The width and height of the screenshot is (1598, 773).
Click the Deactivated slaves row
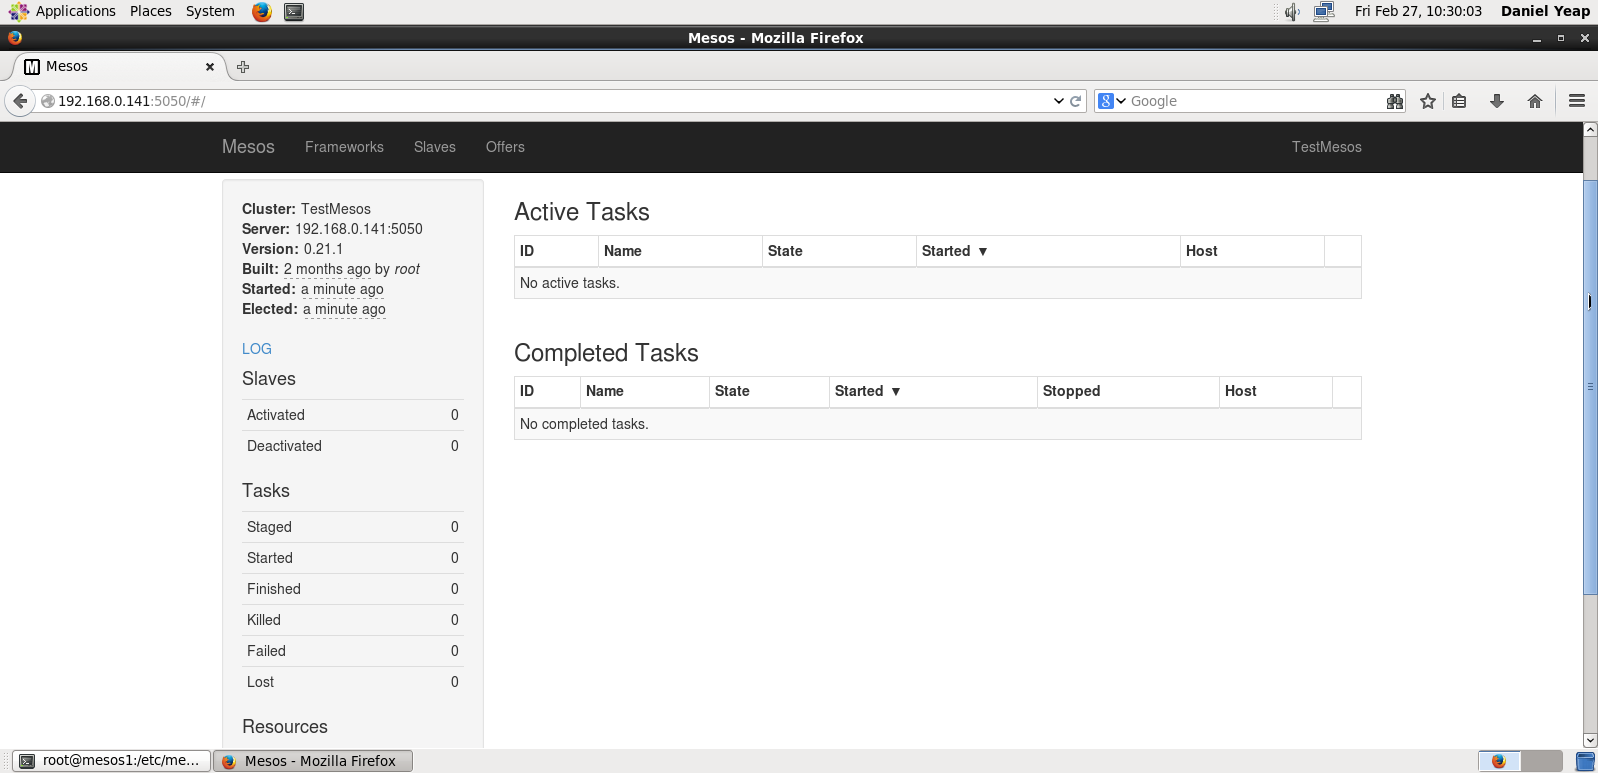click(353, 446)
